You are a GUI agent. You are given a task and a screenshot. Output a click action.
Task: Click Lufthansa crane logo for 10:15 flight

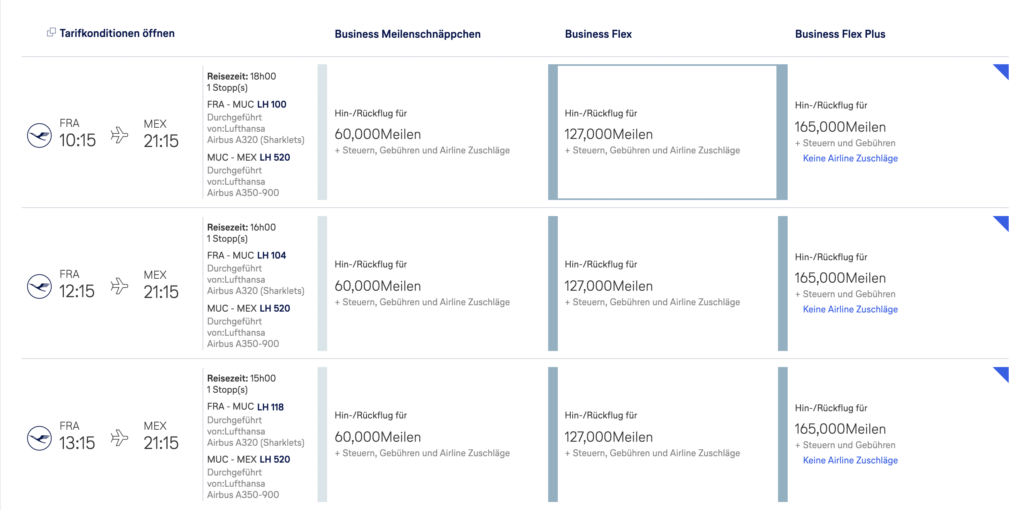coord(39,136)
